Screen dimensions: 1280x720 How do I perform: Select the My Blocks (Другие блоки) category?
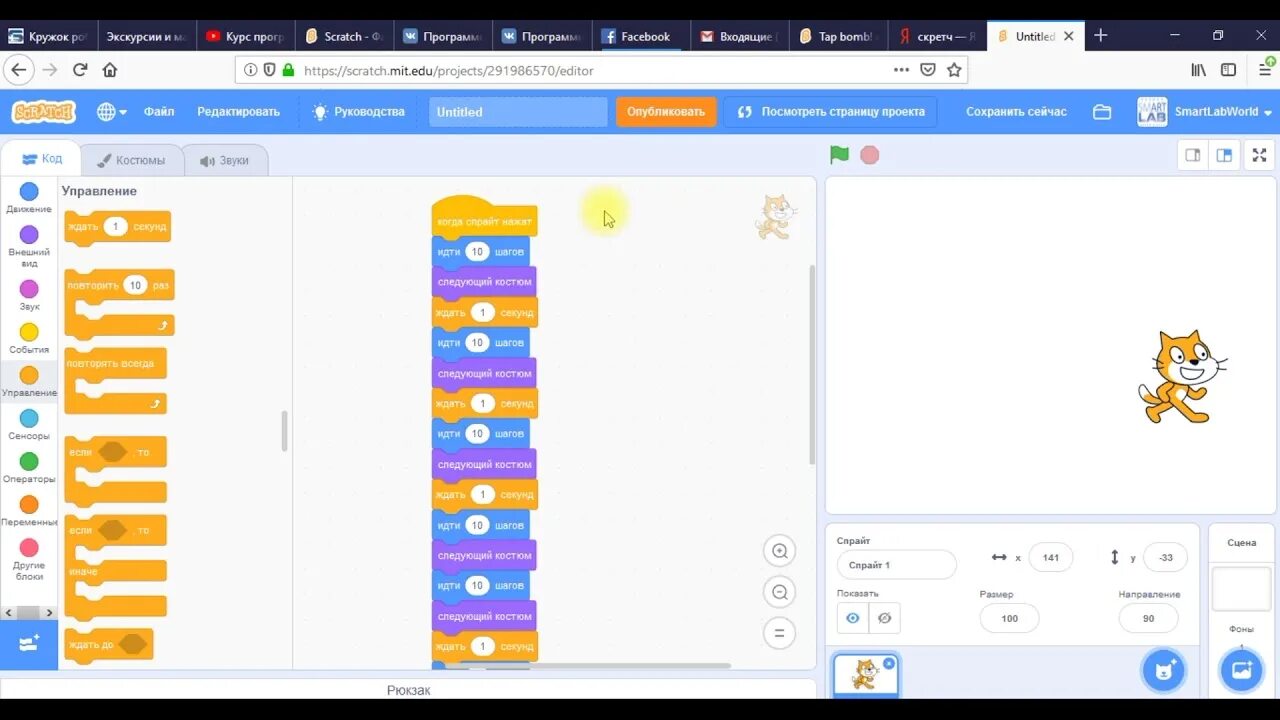click(29, 559)
